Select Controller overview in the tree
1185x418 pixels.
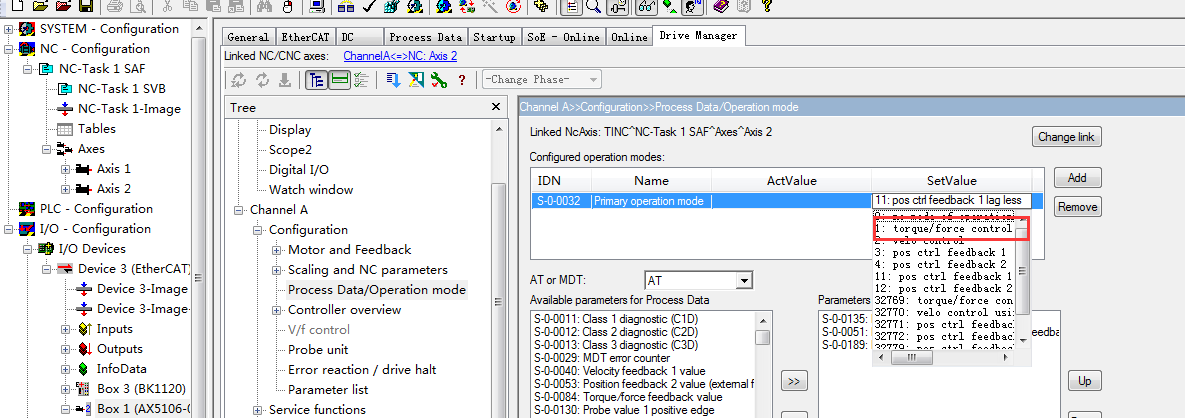(x=344, y=310)
